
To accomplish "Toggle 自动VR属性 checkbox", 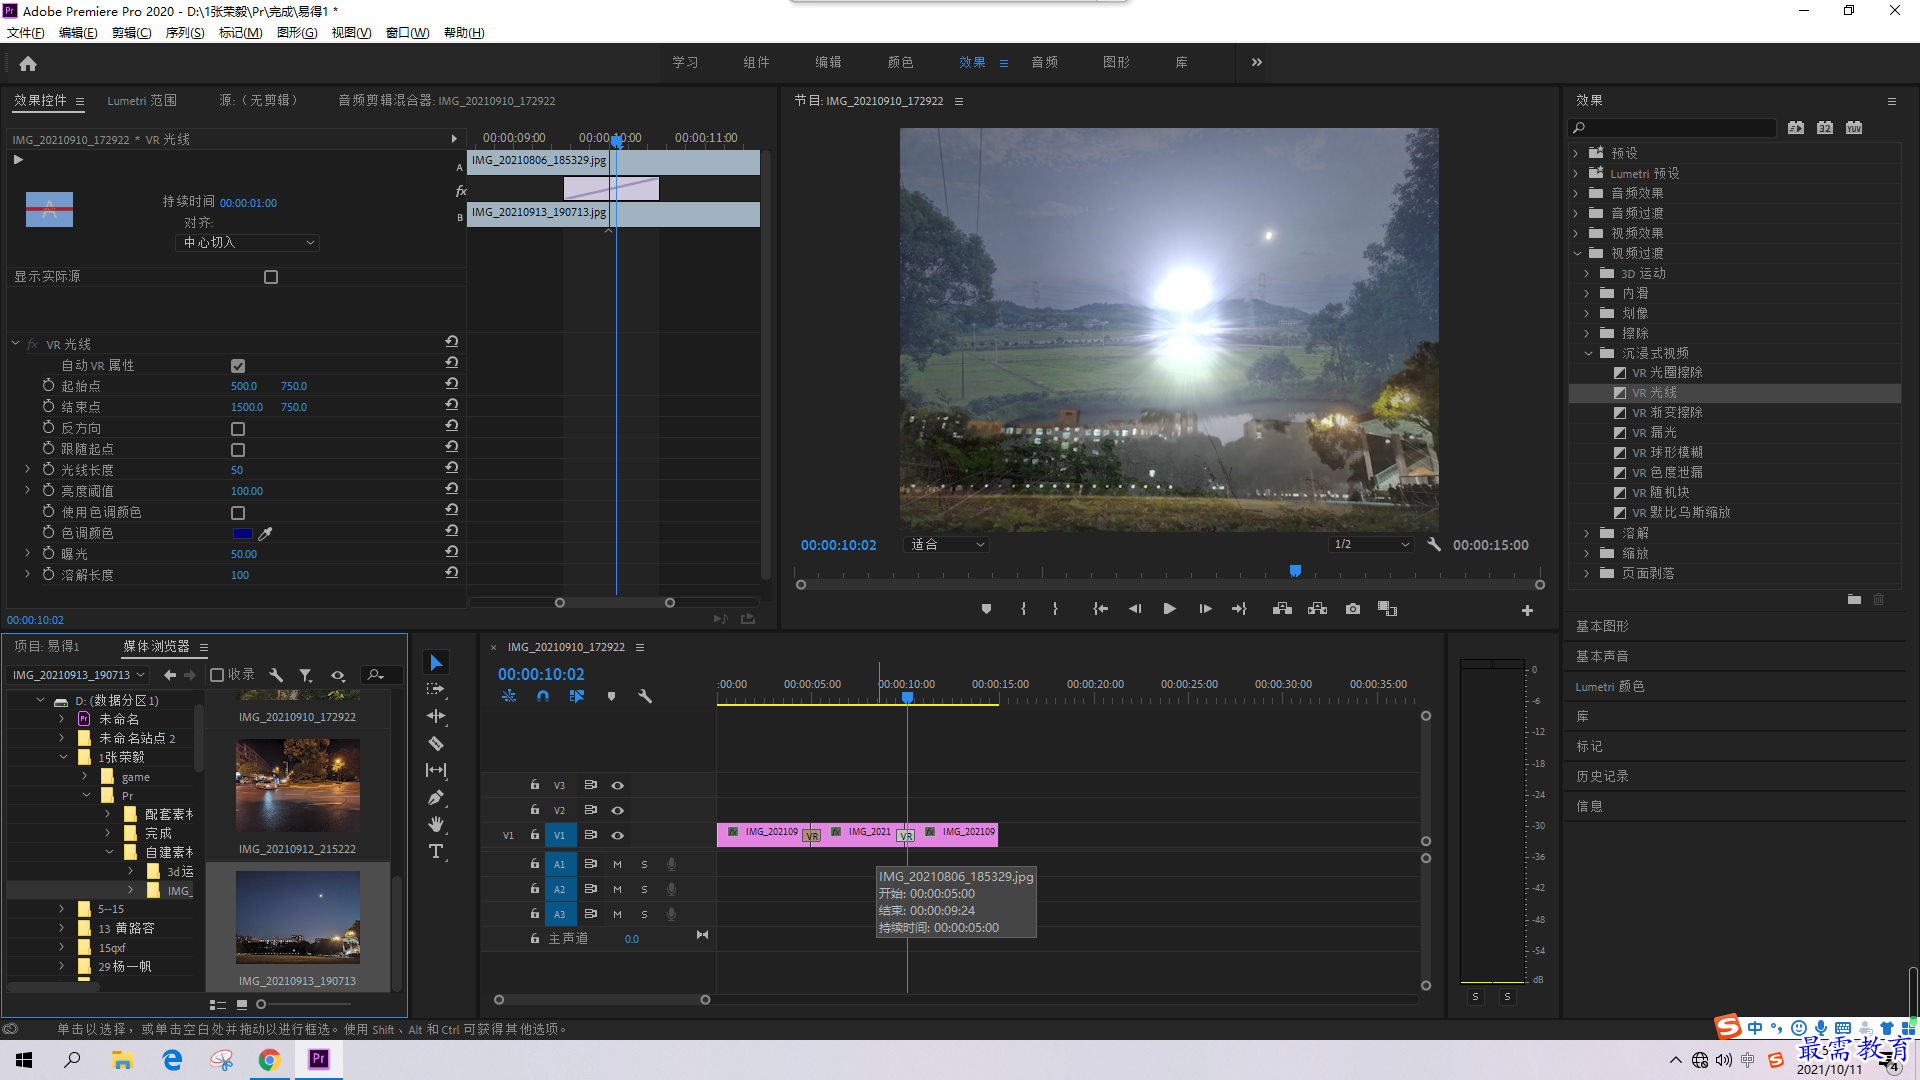I will click(x=238, y=366).
